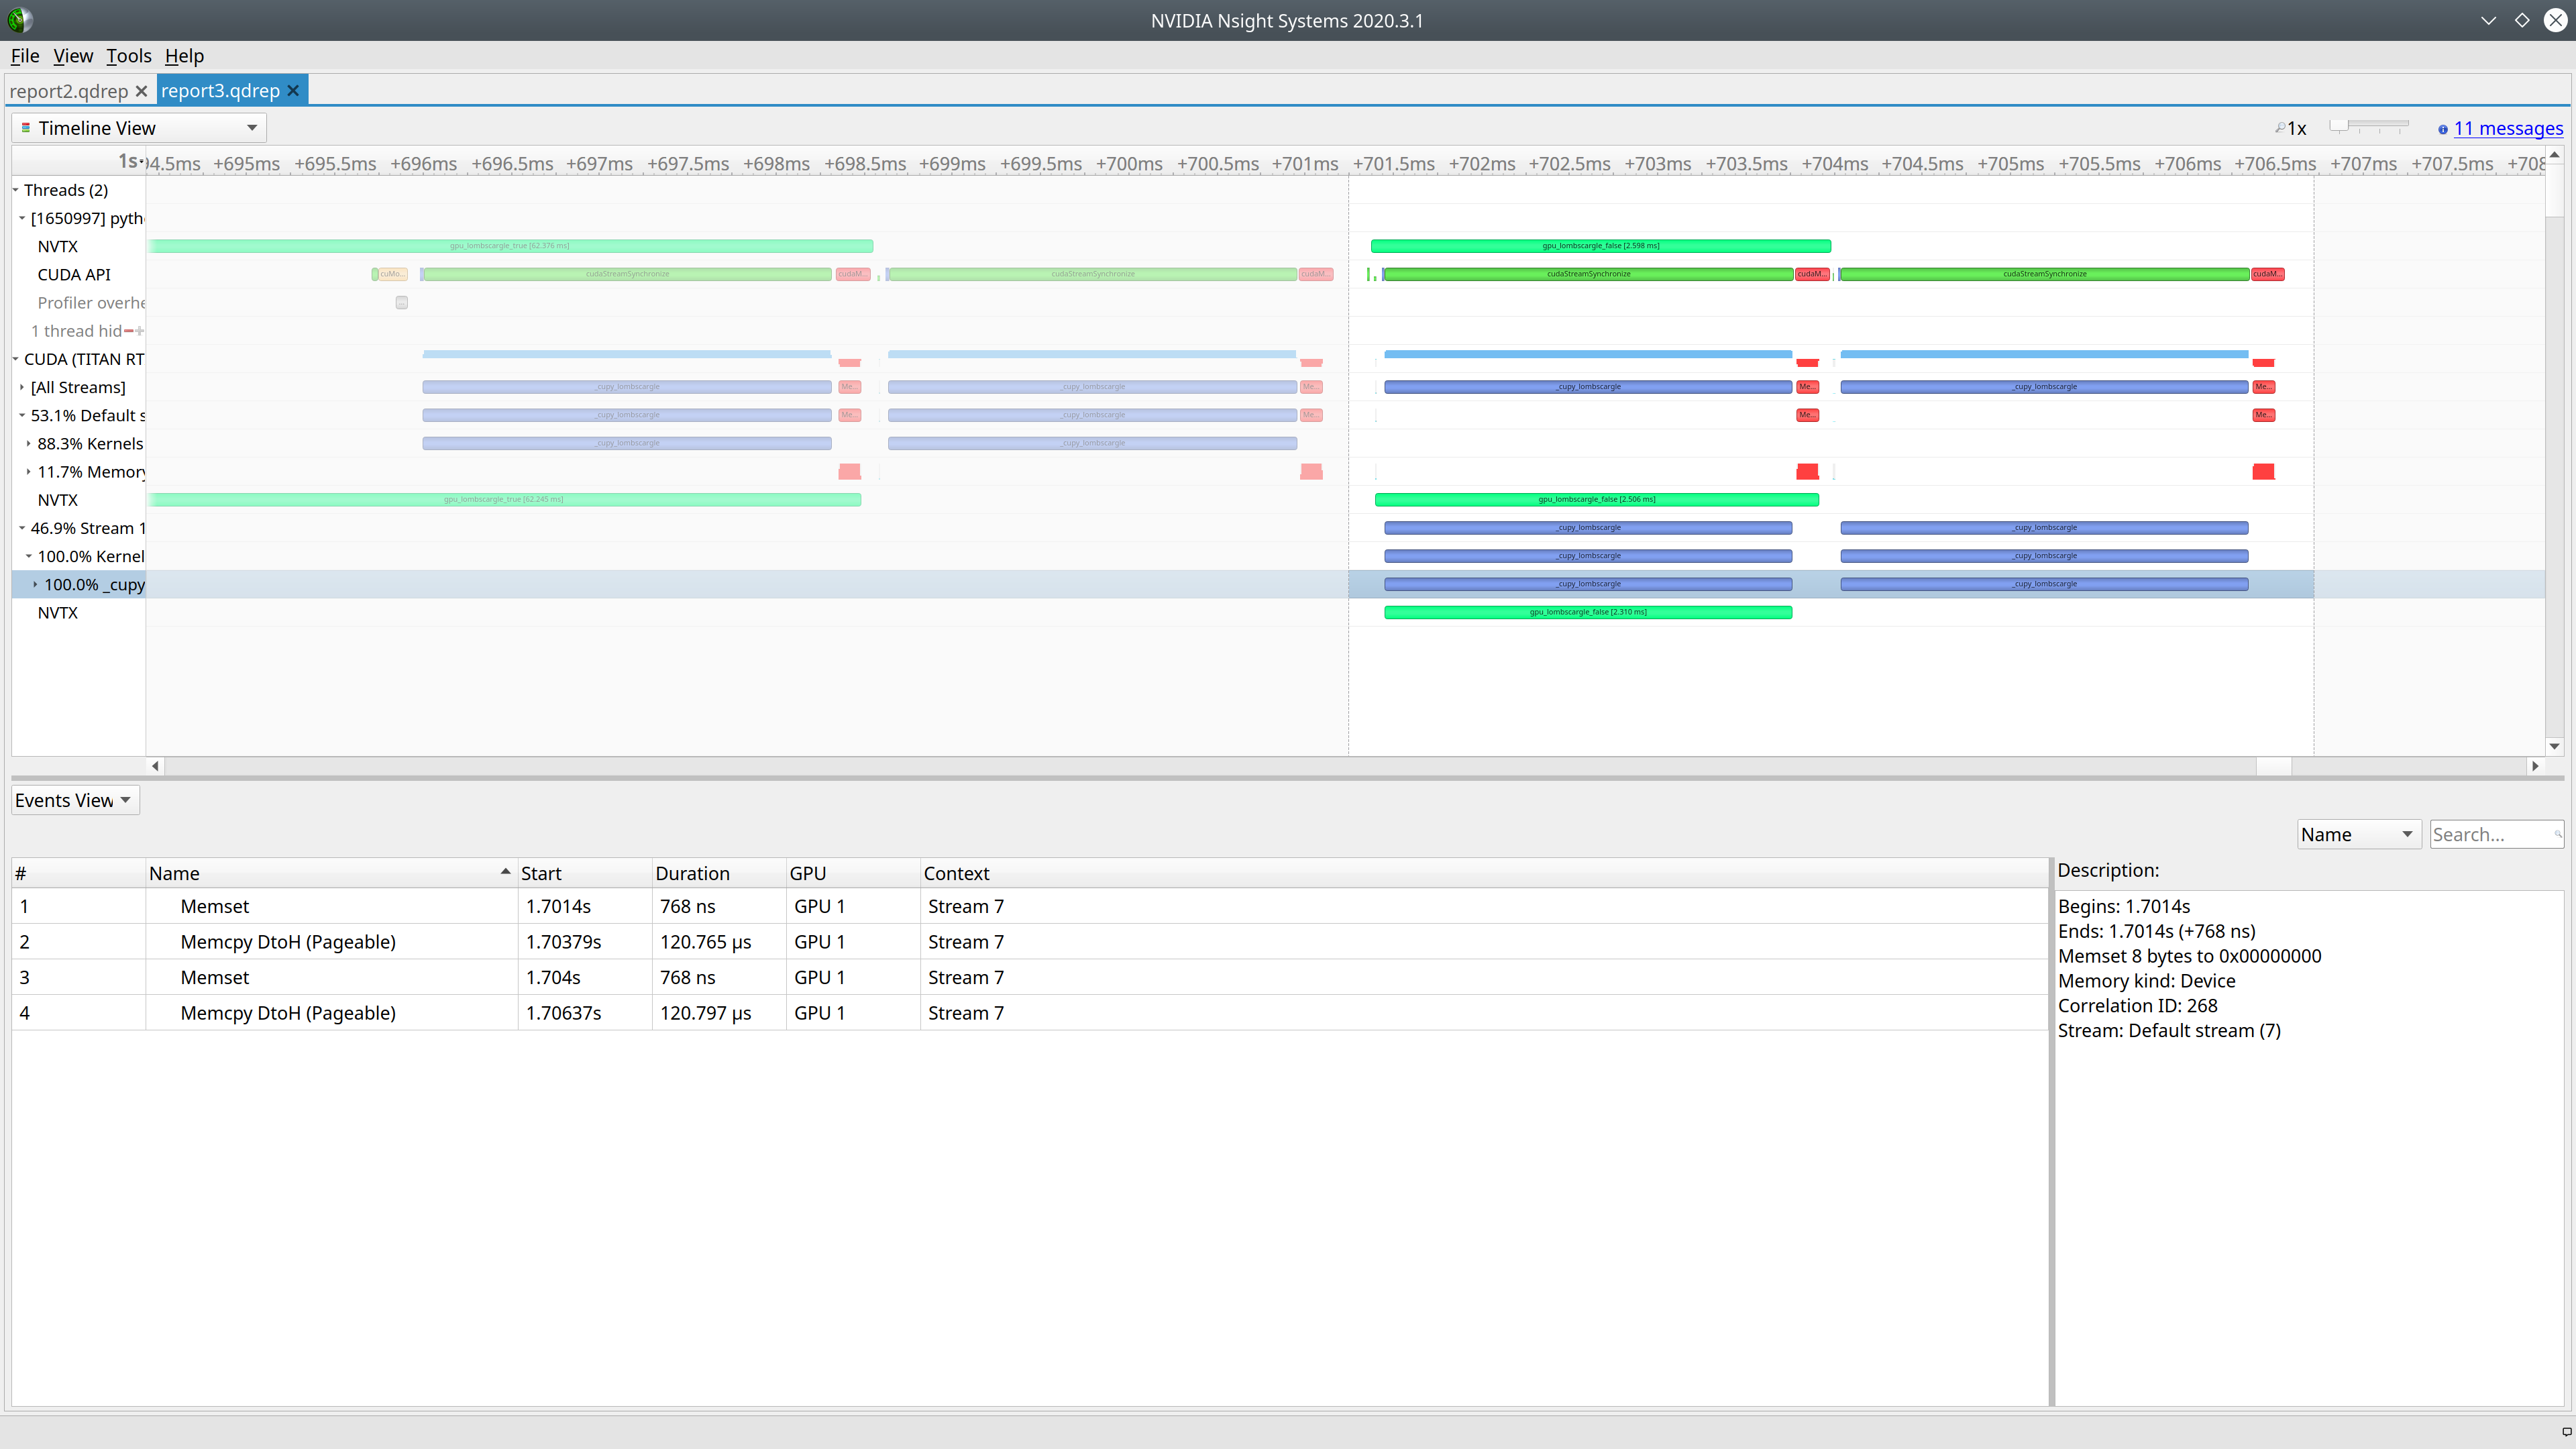Show the hidden thread via the plus icon
2576x1449 pixels.
coord(139,331)
